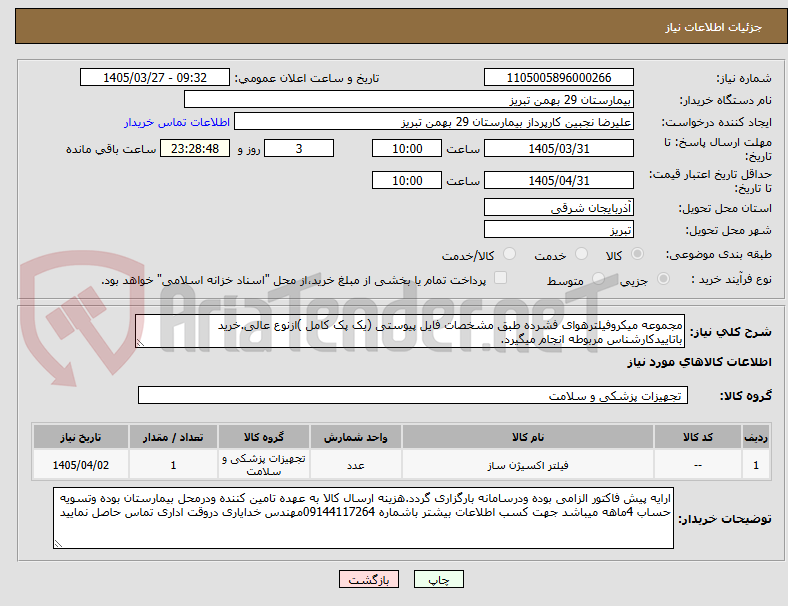The height and width of the screenshot is (606, 788).
Task: Click the تعداد / مقدار column header
Action: point(173,437)
